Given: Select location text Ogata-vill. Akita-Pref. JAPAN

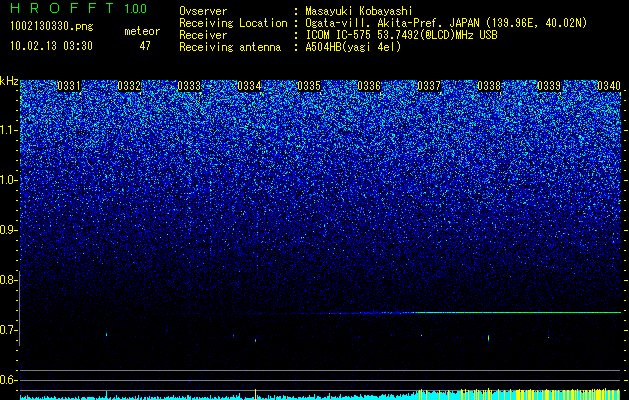Looking at the screenshot, I should (x=392, y=23).
